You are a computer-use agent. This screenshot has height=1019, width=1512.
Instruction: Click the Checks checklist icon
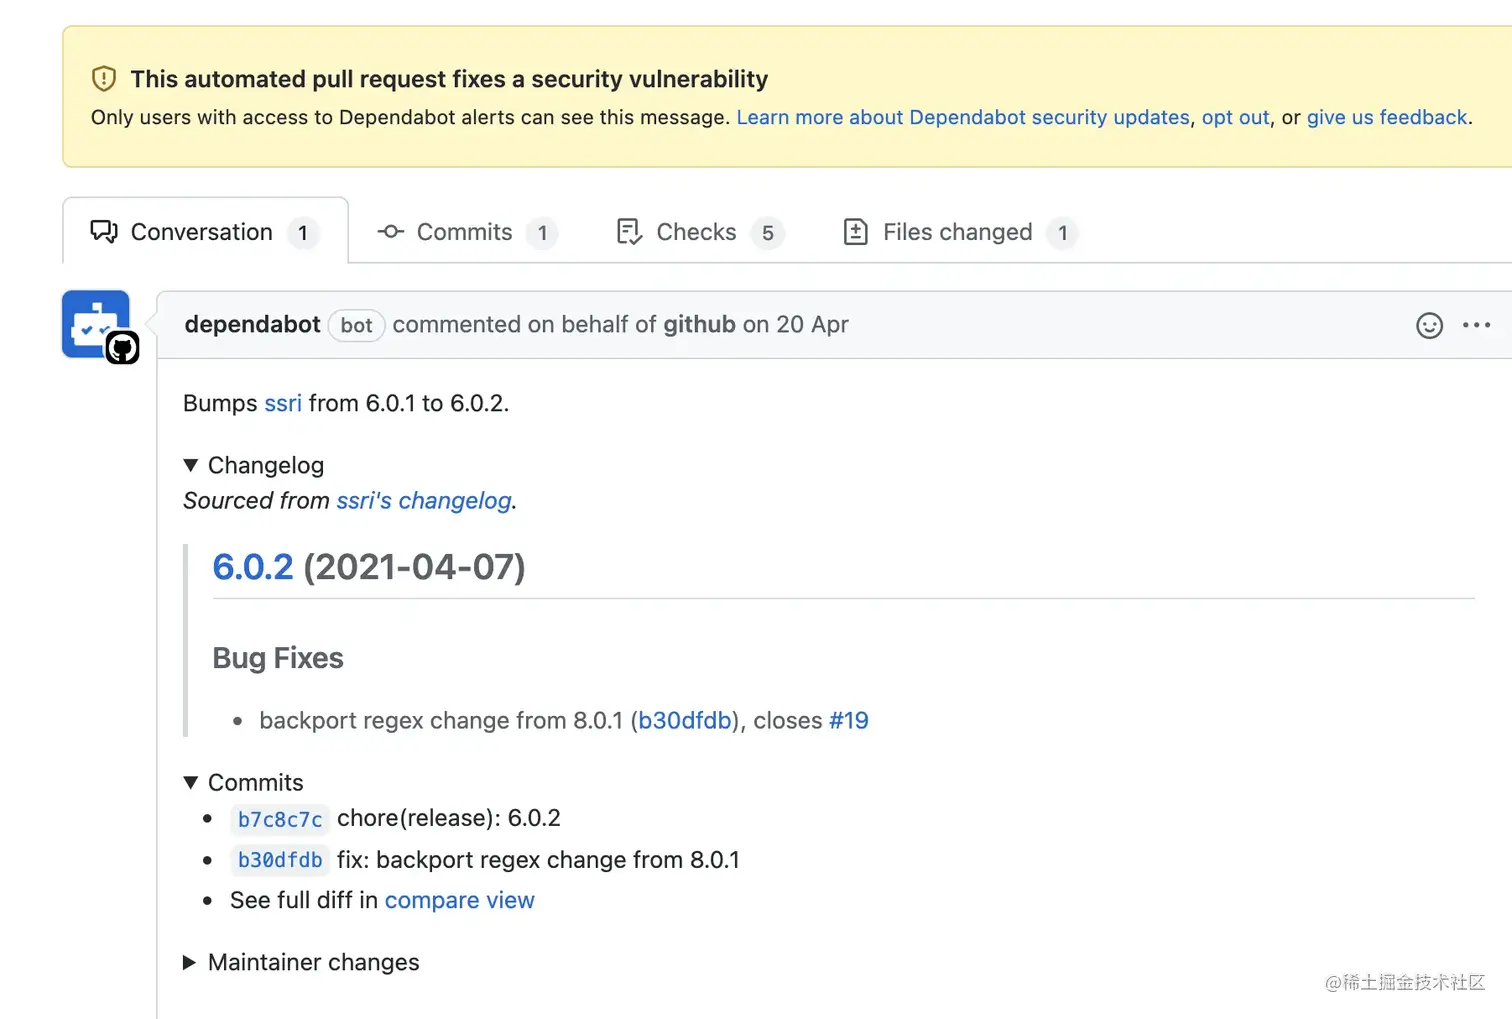629,232
